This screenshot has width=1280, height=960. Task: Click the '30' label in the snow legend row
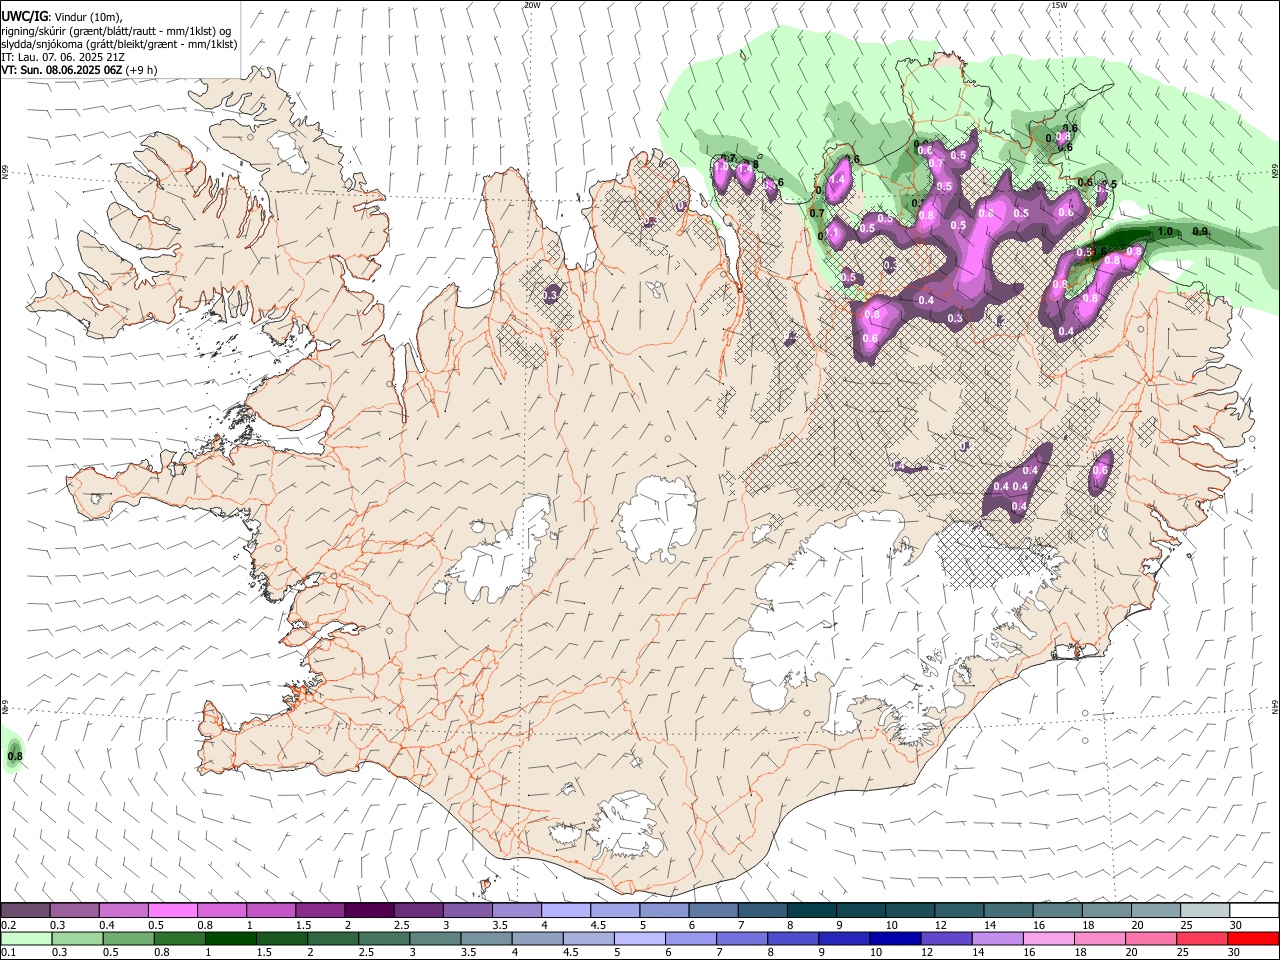pyautogui.click(x=1235, y=924)
